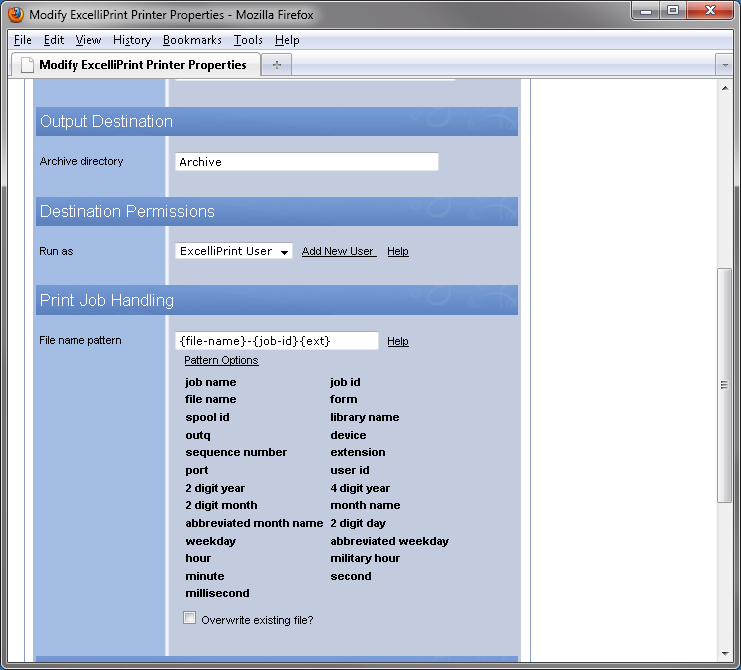Insert the 4 digit year option
Image resolution: width=741 pixels, height=670 pixels.
click(360, 488)
